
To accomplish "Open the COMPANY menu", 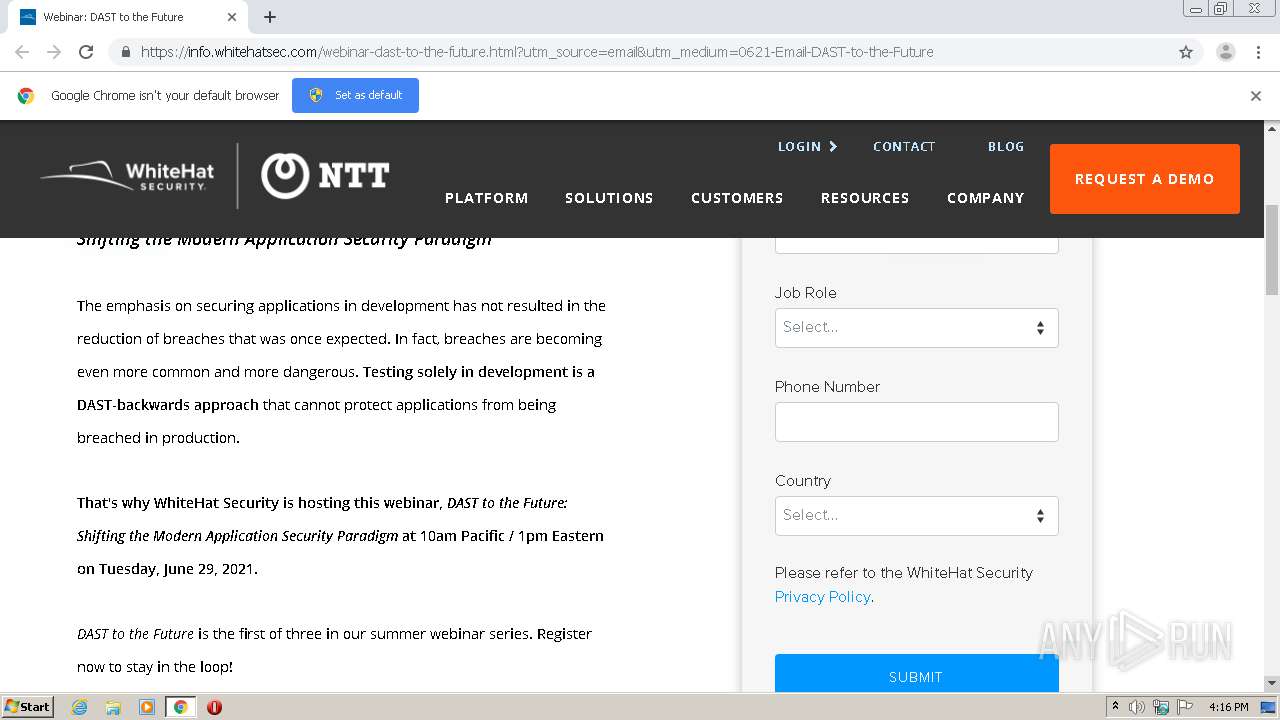I will point(986,198).
